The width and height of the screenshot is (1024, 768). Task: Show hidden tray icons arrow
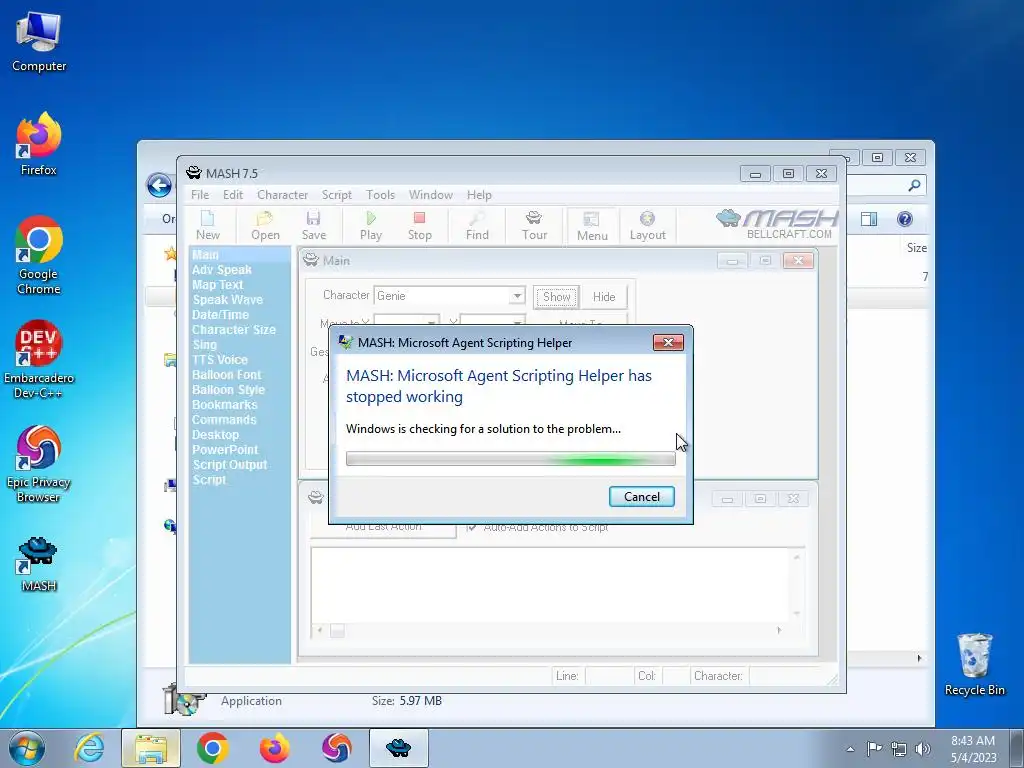pyautogui.click(x=850, y=749)
